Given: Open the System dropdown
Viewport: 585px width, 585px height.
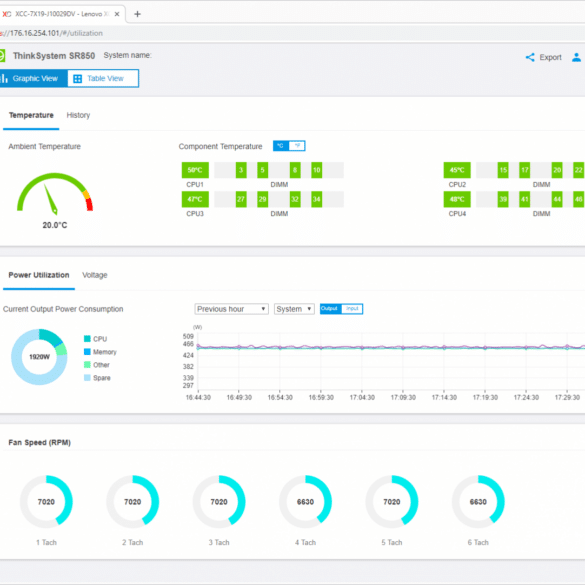Looking at the screenshot, I should pos(294,309).
